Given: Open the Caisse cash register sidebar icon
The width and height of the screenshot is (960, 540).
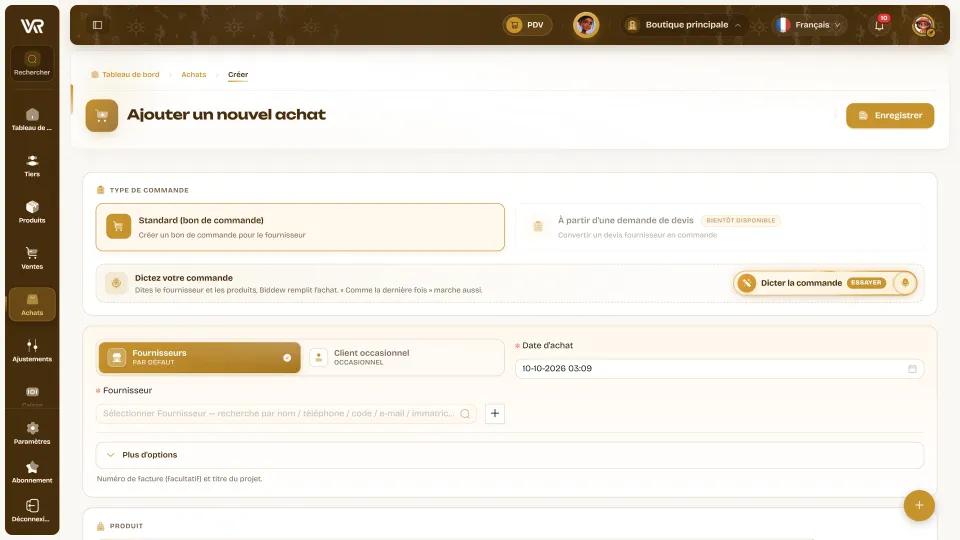Looking at the screenshot, I should click(32, 394).
